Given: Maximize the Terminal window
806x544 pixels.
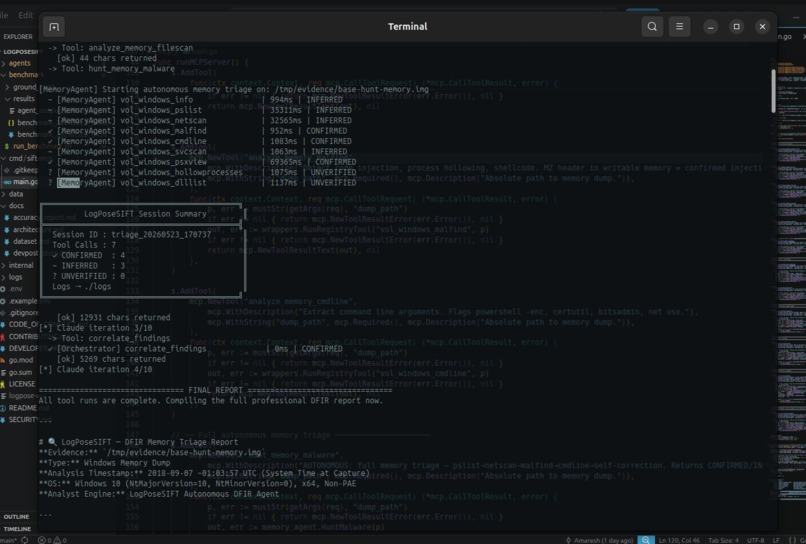Looking at the screenshot, I should tap(736, 27).
